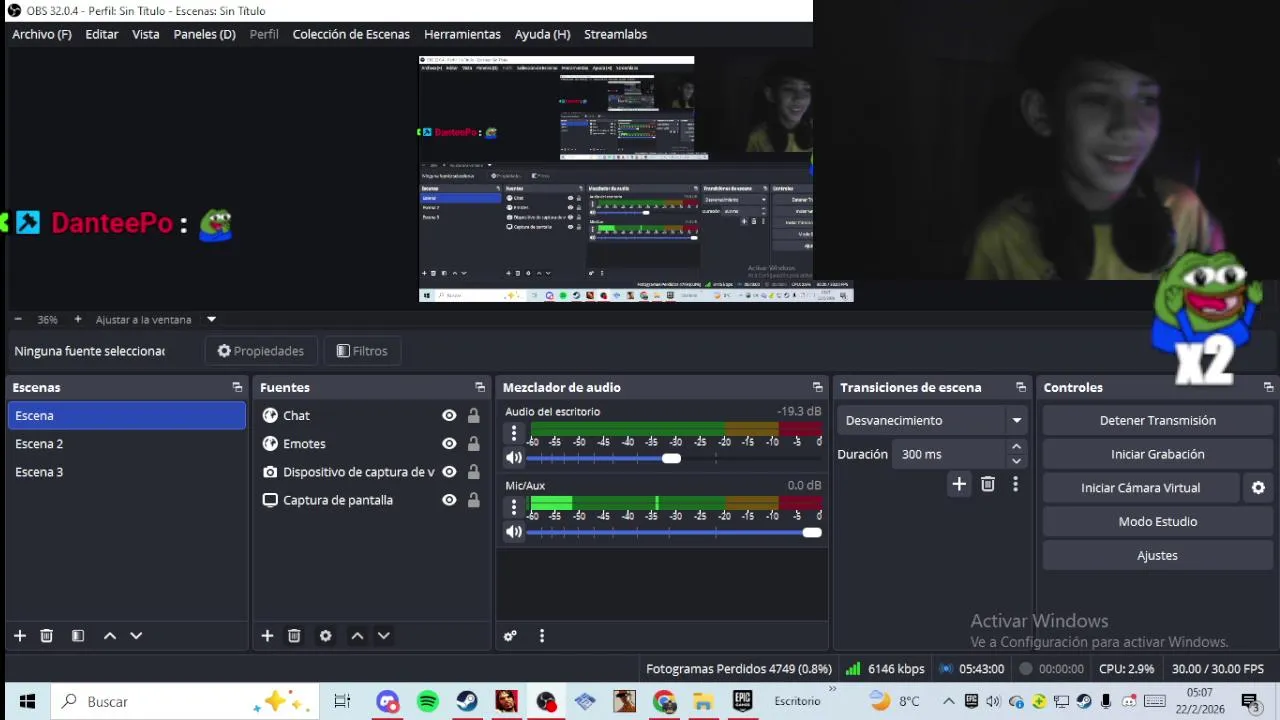
Task: Remove selected scene with the trash icon
Action: click(x=46, y=636)
